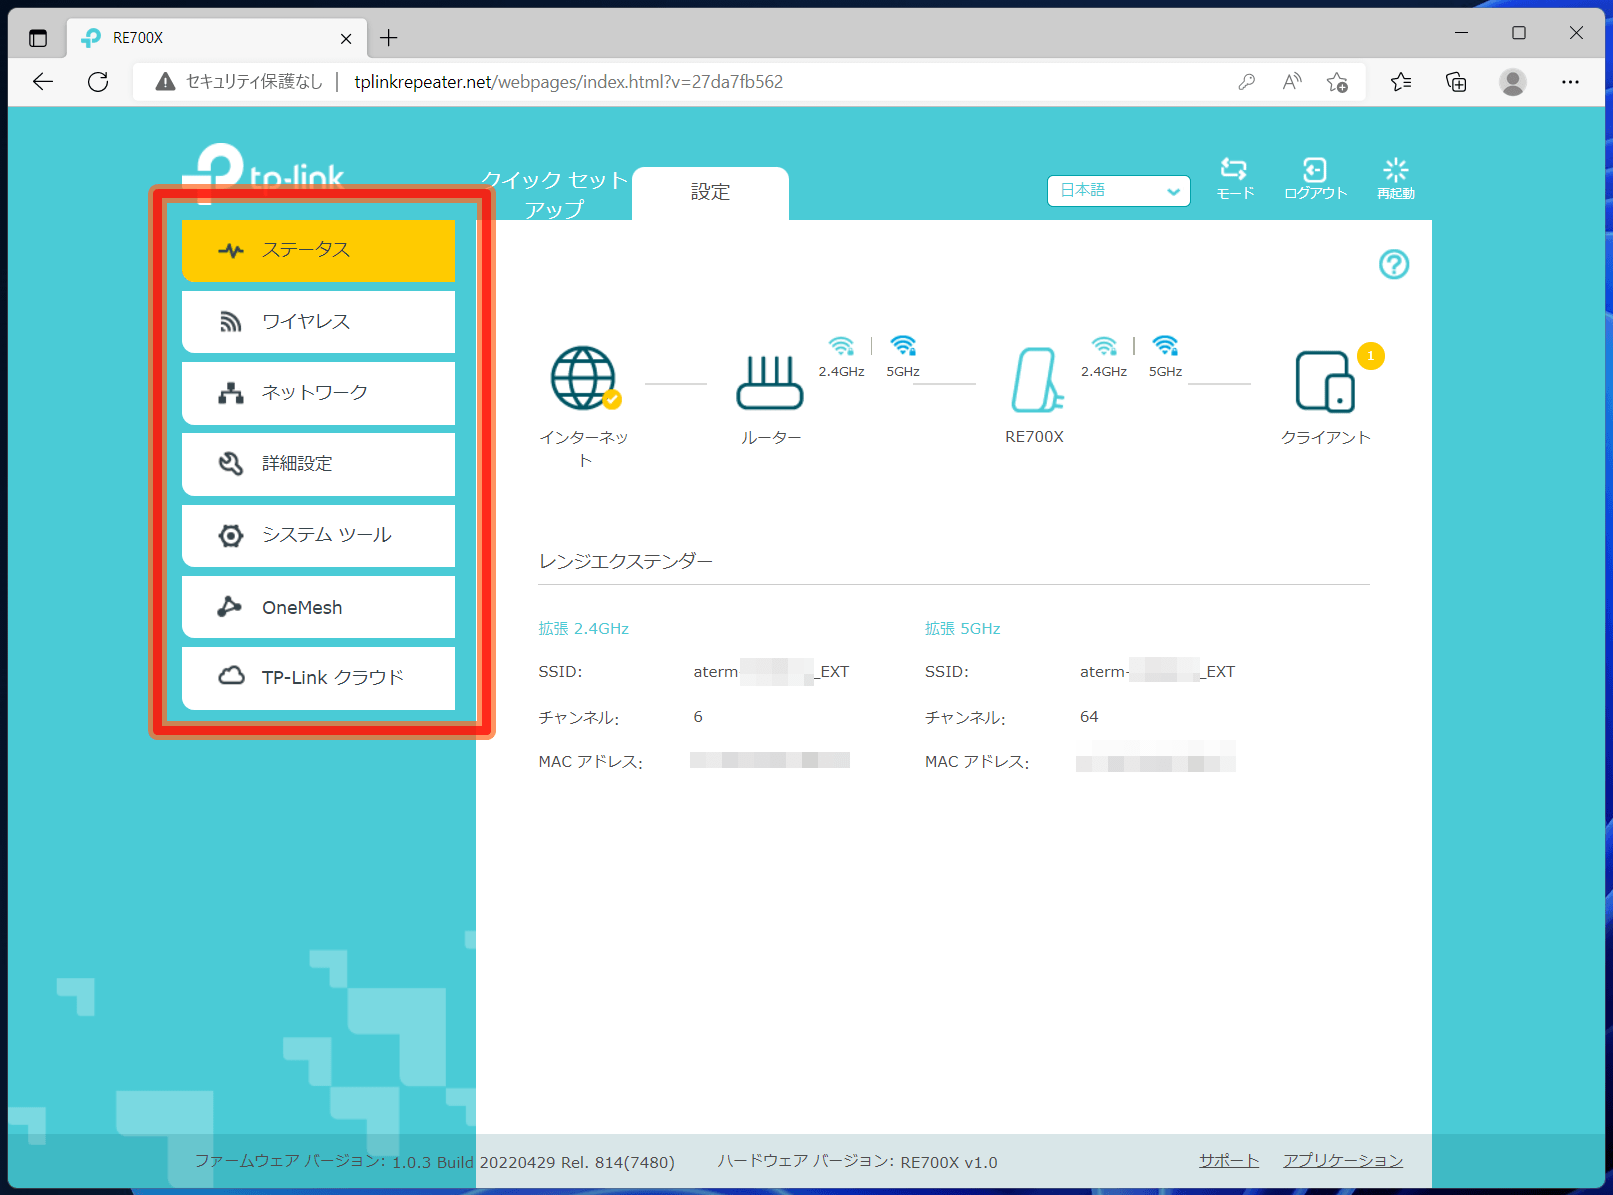Open the TP-Link クラウド menu
The height and width of the screenshot is (1195, 1613).
318,678
